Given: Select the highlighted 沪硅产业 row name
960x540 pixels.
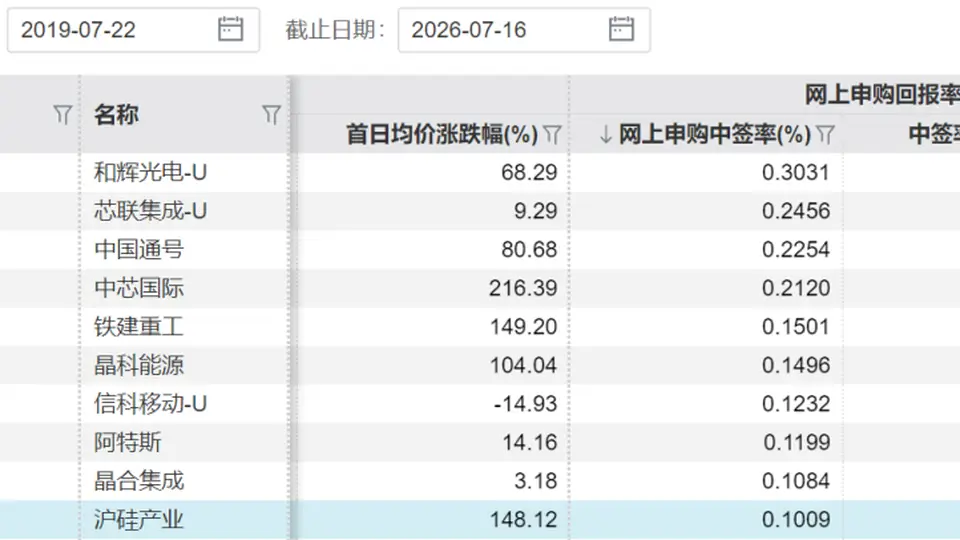Looking at the screenshot, I should (139, 519).
